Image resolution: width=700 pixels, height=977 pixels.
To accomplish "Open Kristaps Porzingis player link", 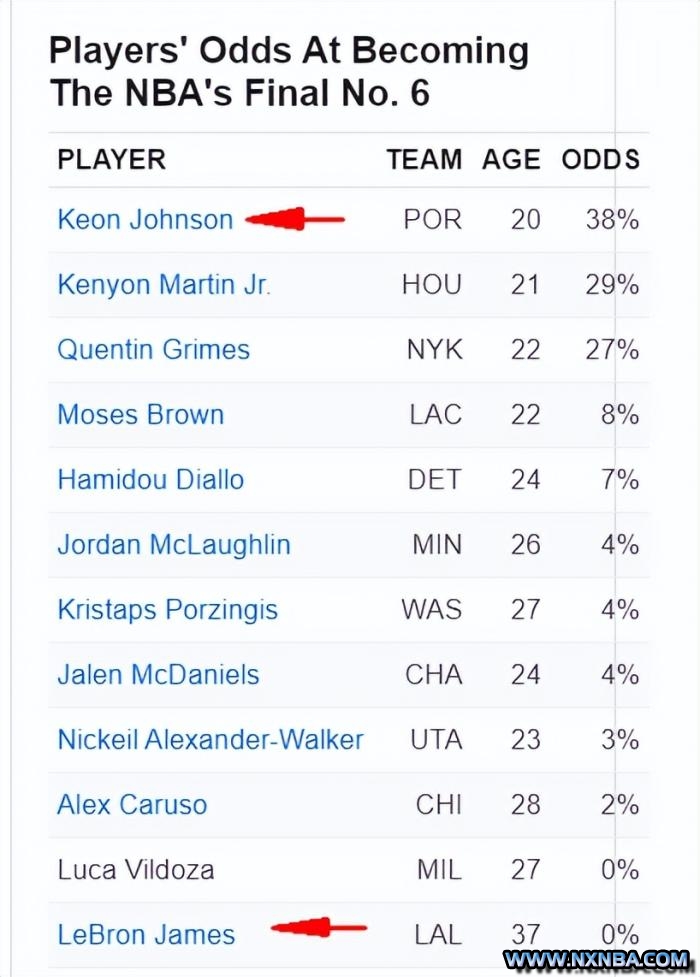I will 168,610.
